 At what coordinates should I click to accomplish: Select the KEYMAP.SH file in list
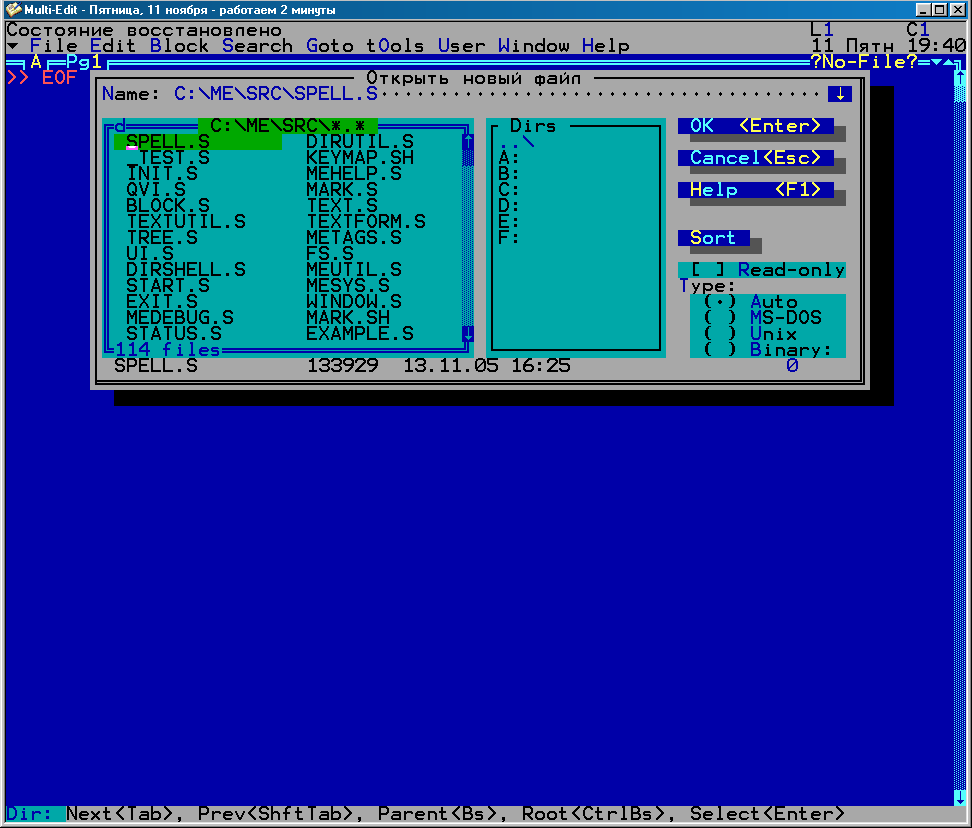tap(360, 158)
